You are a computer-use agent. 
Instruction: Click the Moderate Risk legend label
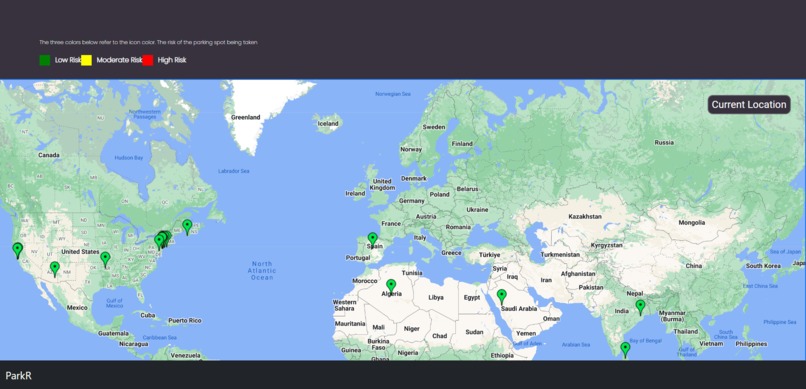pos(119,60)
